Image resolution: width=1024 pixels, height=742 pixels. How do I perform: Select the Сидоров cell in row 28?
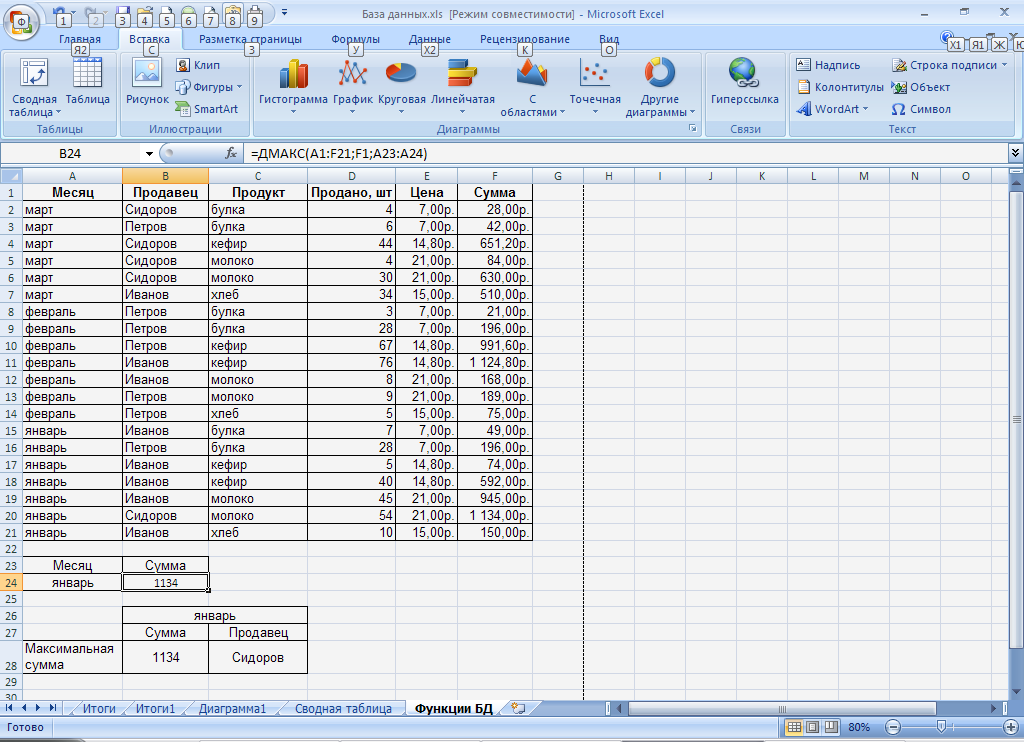pos(258,657)
